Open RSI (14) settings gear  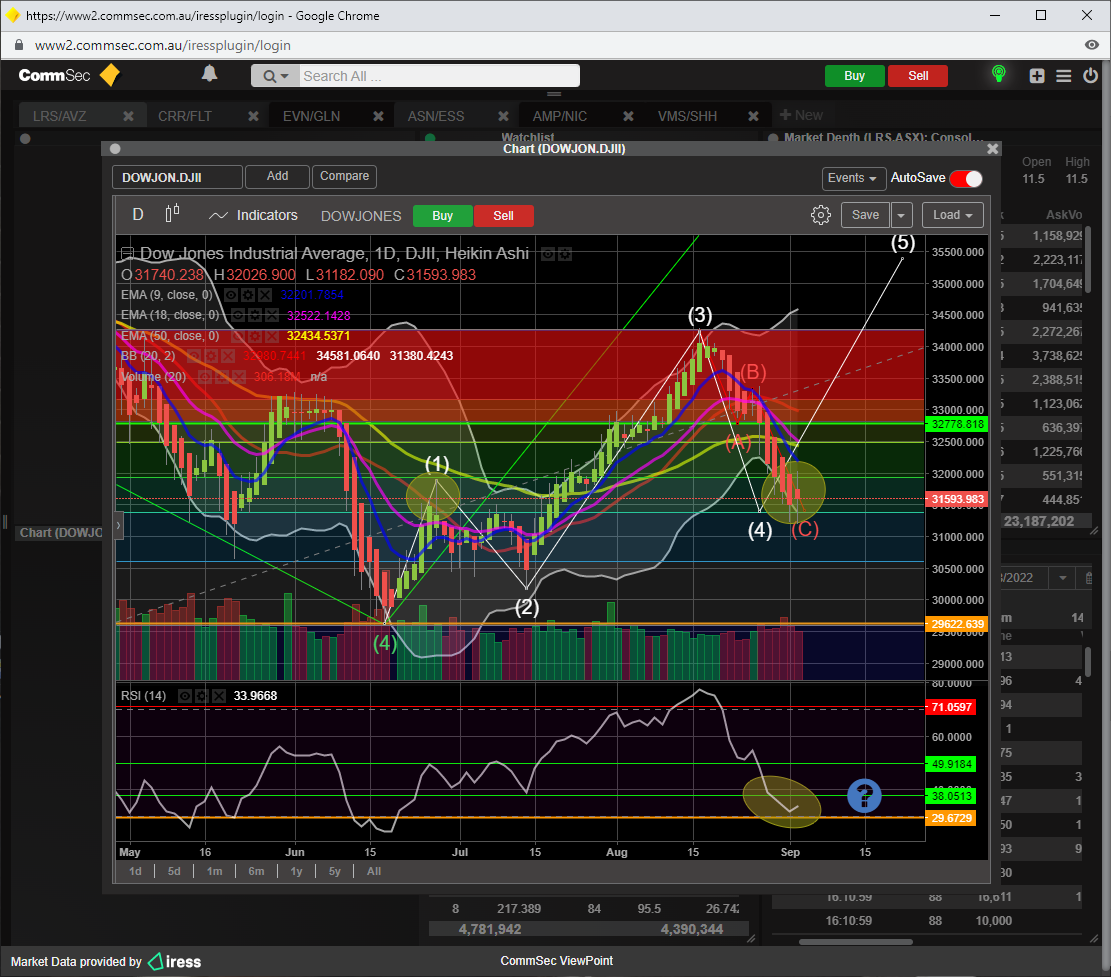pyautogui.click(x=202, y=696)
